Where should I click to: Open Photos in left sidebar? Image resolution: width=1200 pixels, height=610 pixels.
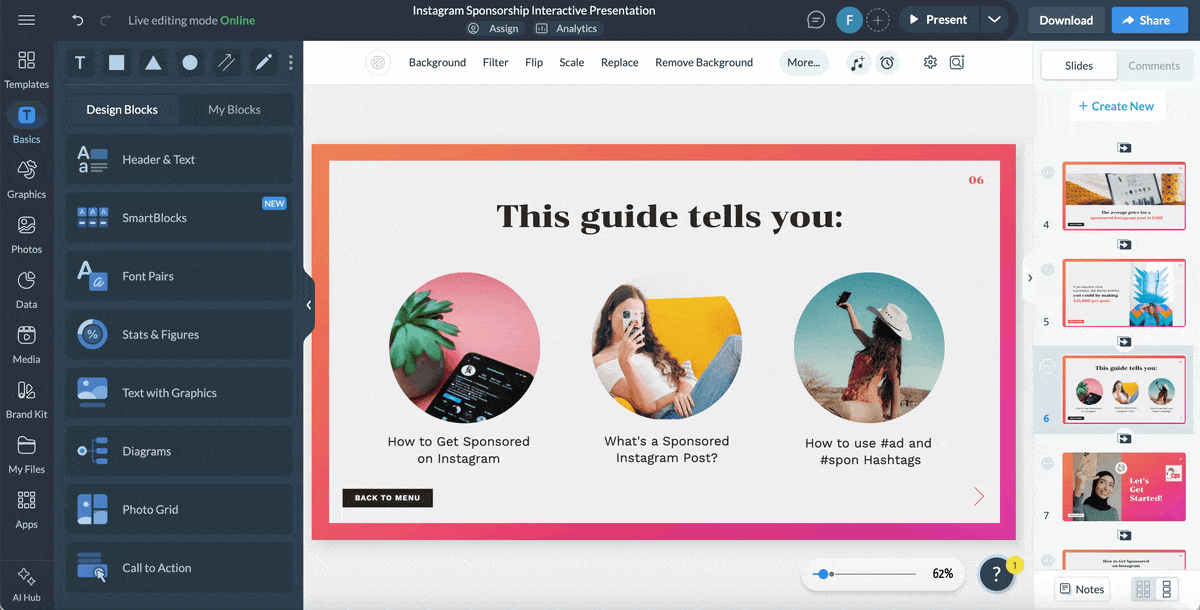click(x=27, y=234)
